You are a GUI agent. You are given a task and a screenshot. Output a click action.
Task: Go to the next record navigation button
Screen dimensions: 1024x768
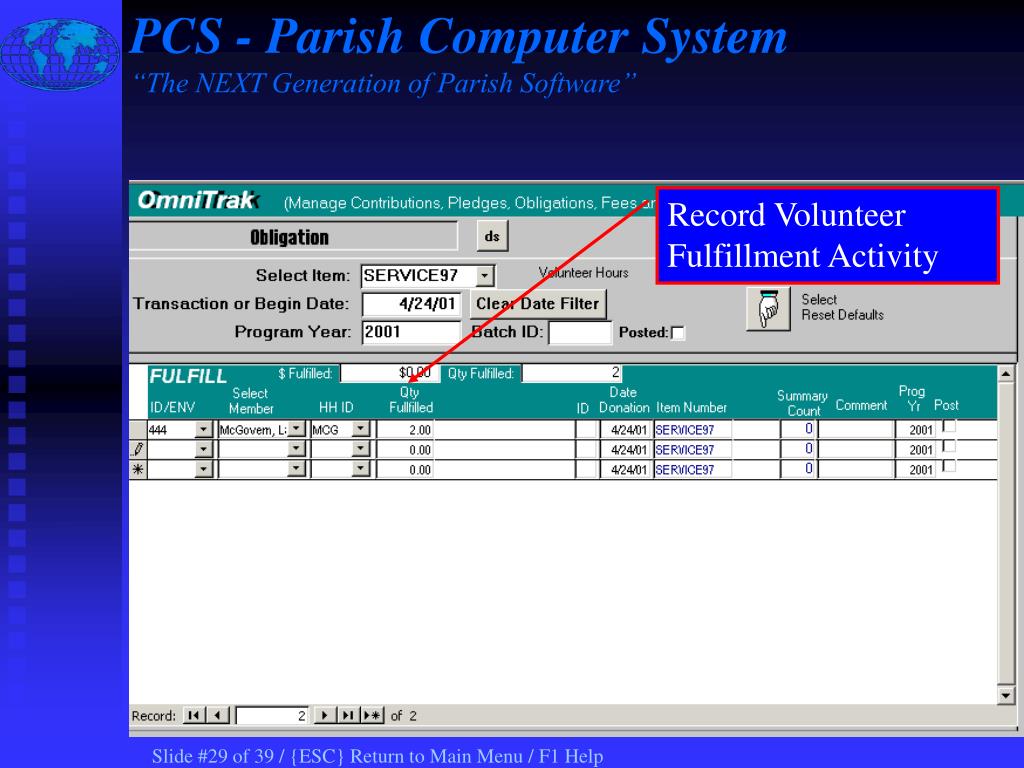click(325, 715)
